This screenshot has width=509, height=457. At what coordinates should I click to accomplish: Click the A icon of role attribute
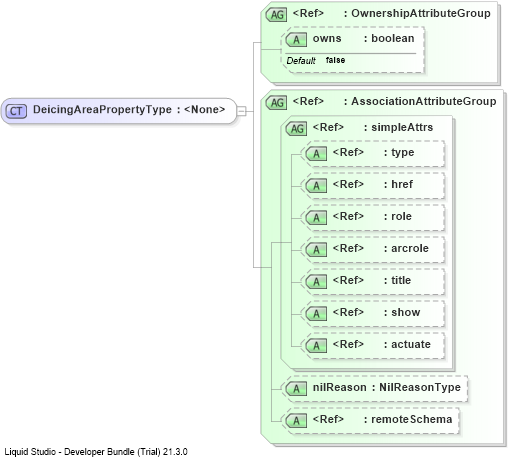point(316,218)
